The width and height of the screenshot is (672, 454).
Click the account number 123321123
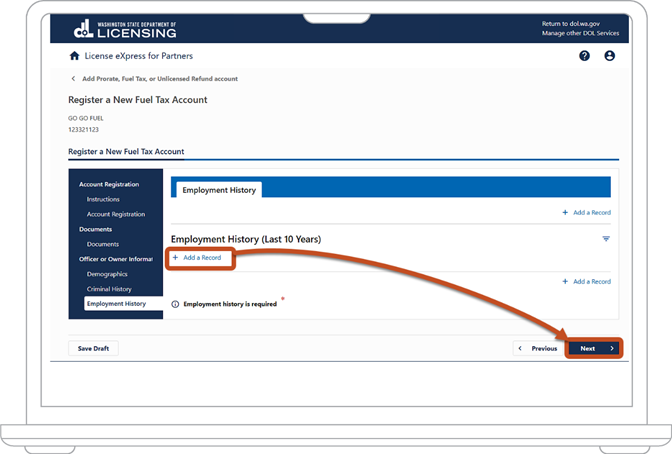(x=83, y=129)
